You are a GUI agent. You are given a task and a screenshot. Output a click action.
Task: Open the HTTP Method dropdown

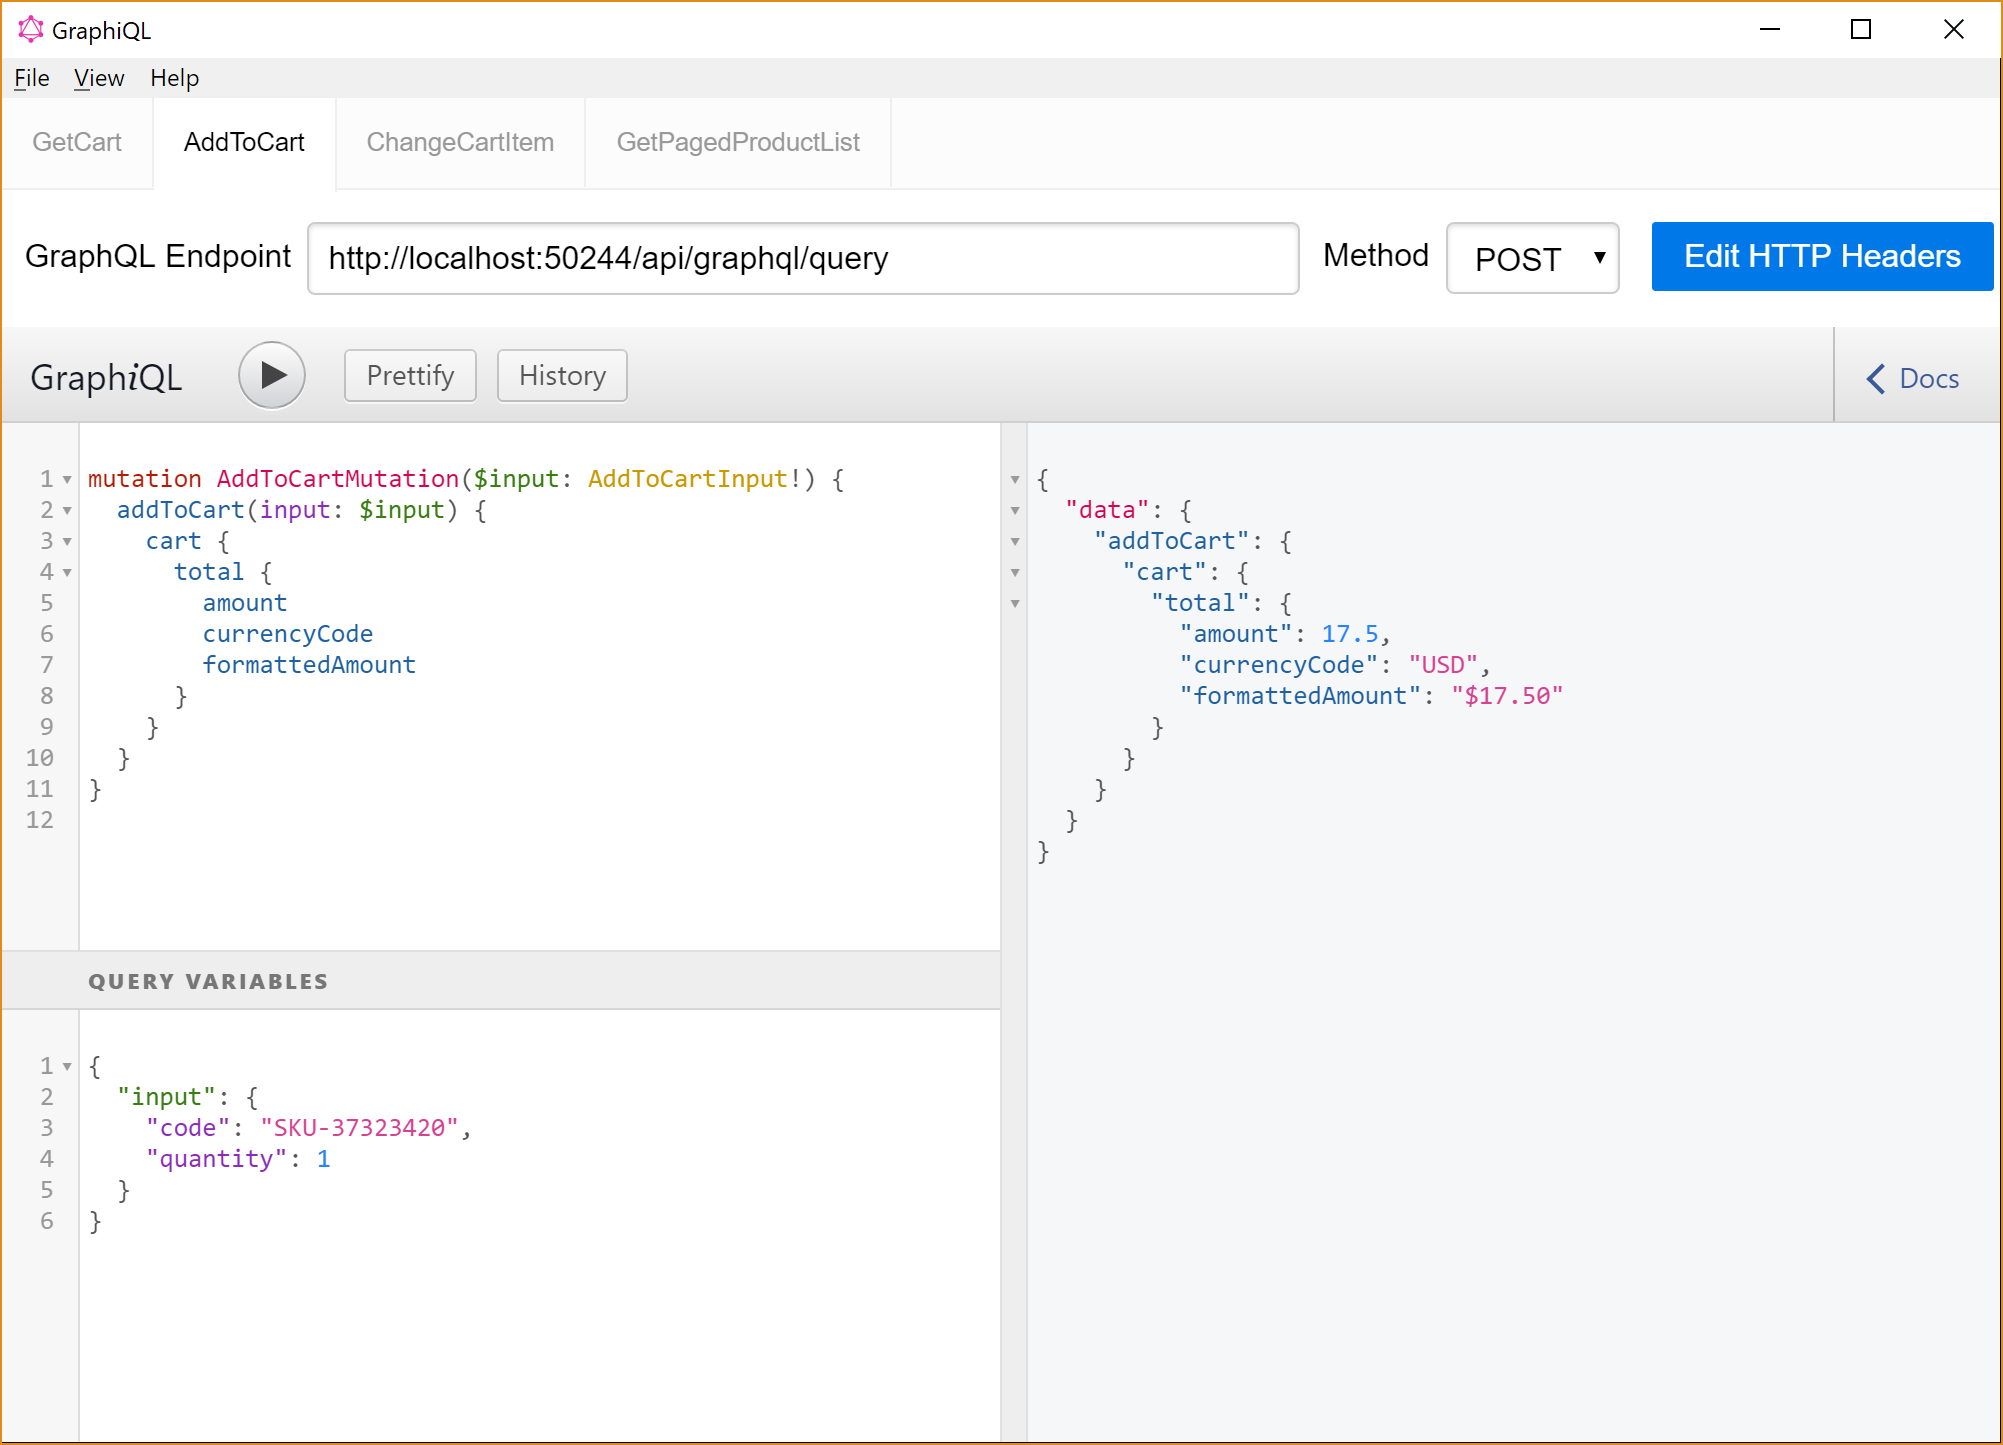point(1533,258)
